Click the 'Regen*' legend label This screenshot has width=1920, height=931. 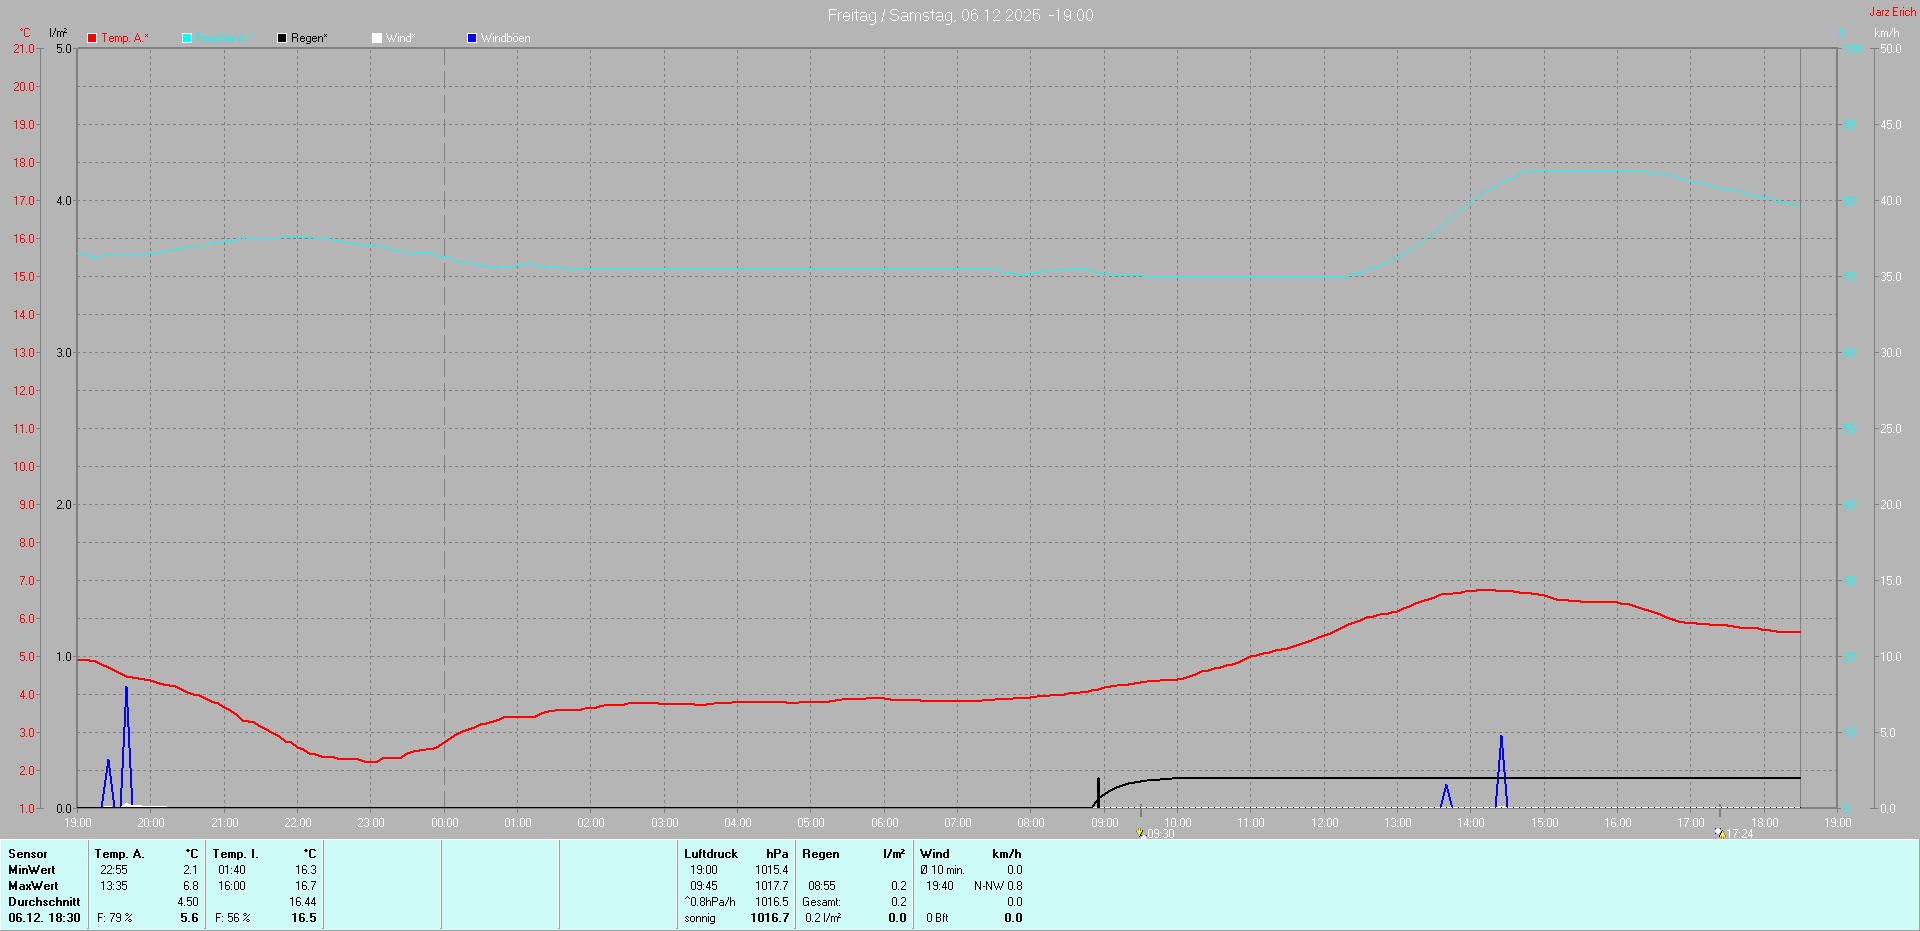point(309,38)
